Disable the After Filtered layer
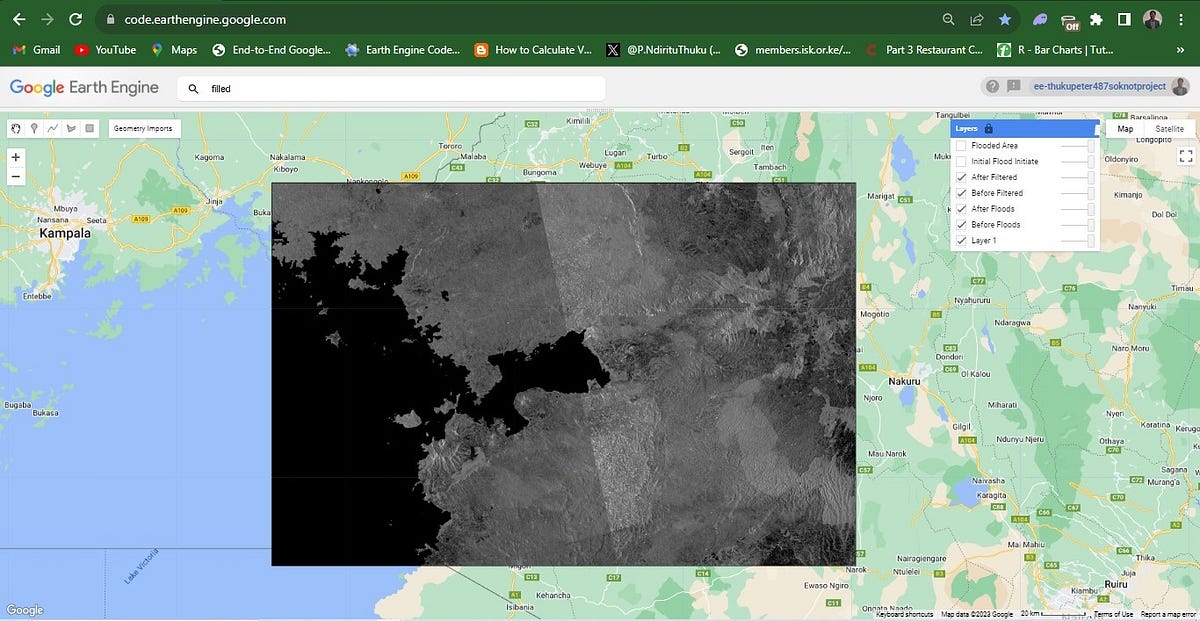 [x=960, y=177]
